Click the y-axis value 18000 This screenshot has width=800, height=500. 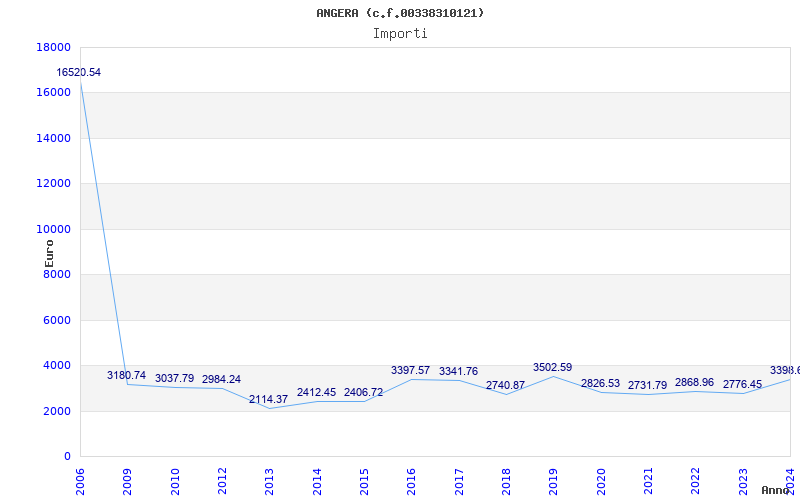54,47
